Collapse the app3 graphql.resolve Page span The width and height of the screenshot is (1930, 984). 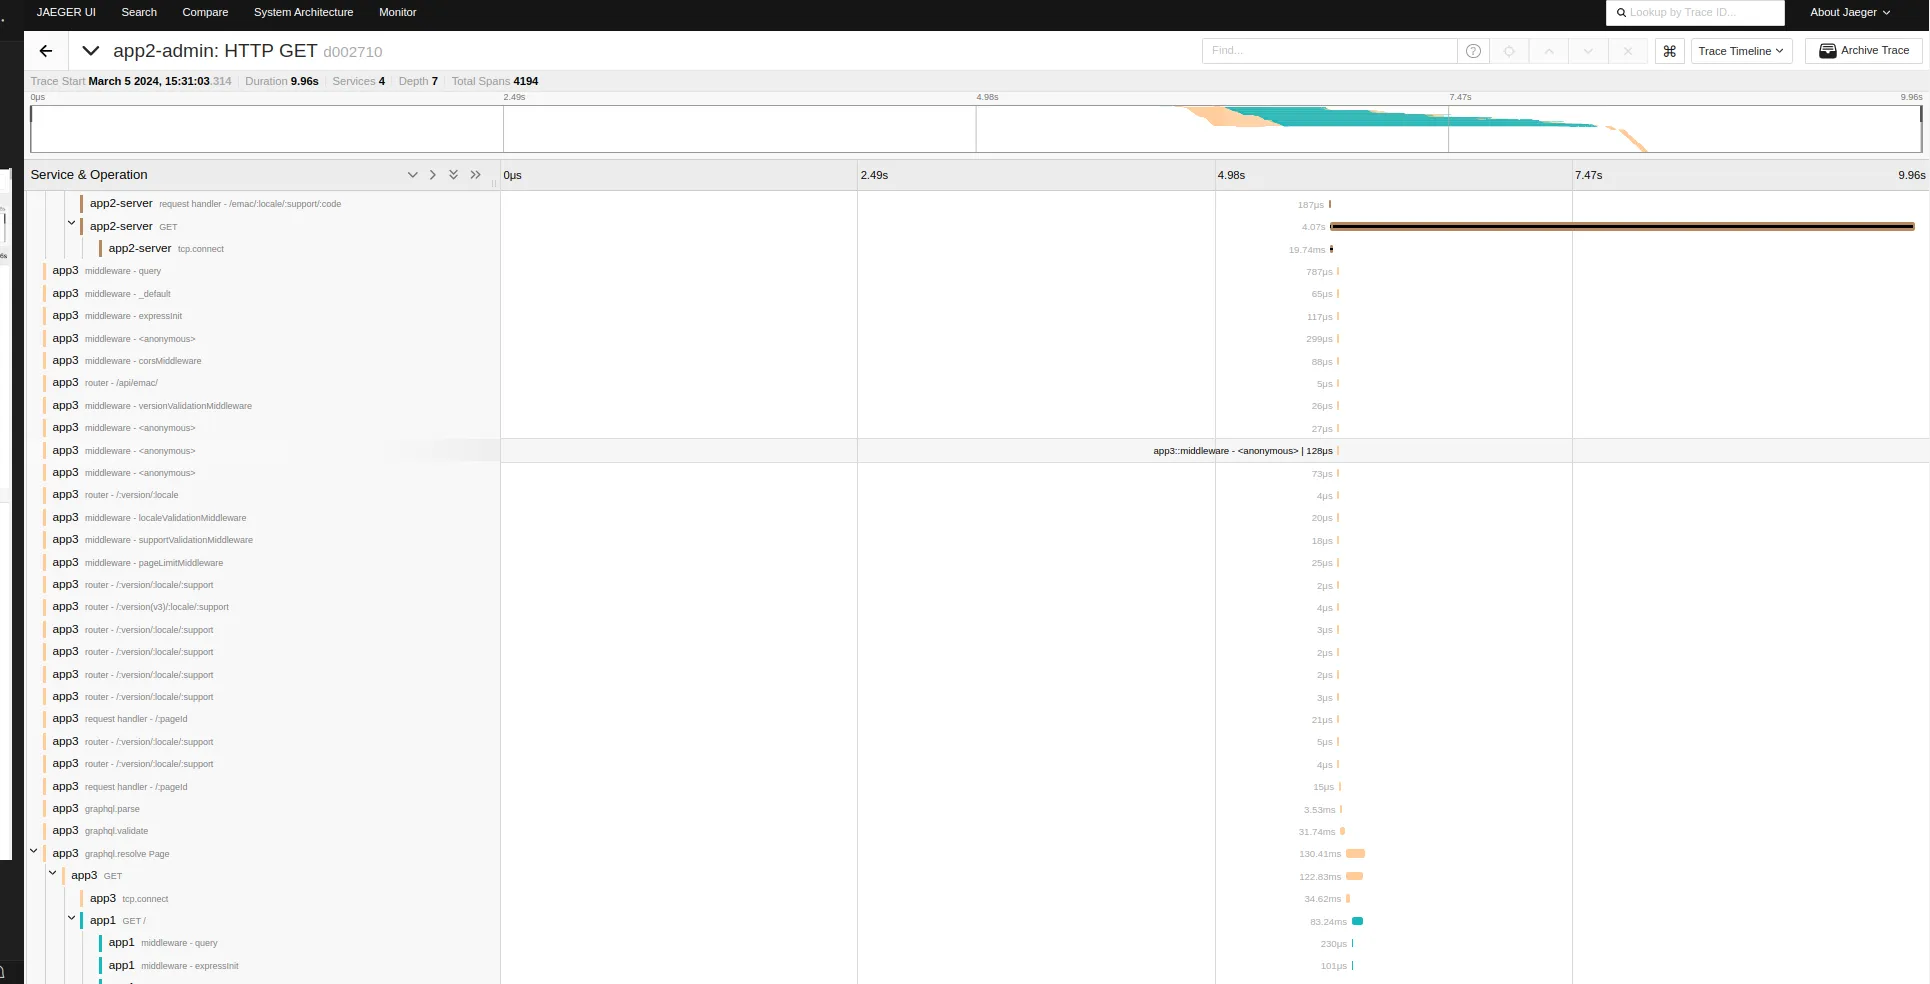point(34,851)
